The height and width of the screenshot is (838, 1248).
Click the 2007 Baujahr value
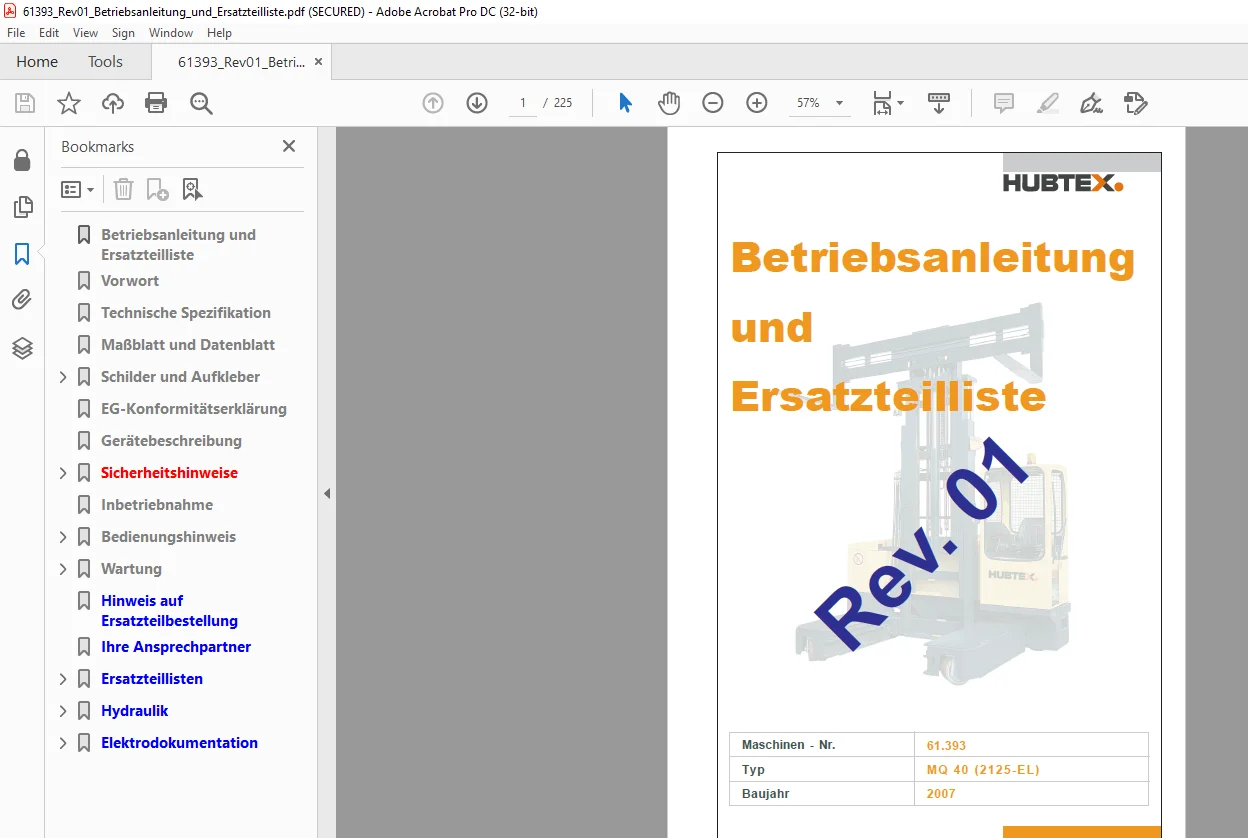coord(941,793)
